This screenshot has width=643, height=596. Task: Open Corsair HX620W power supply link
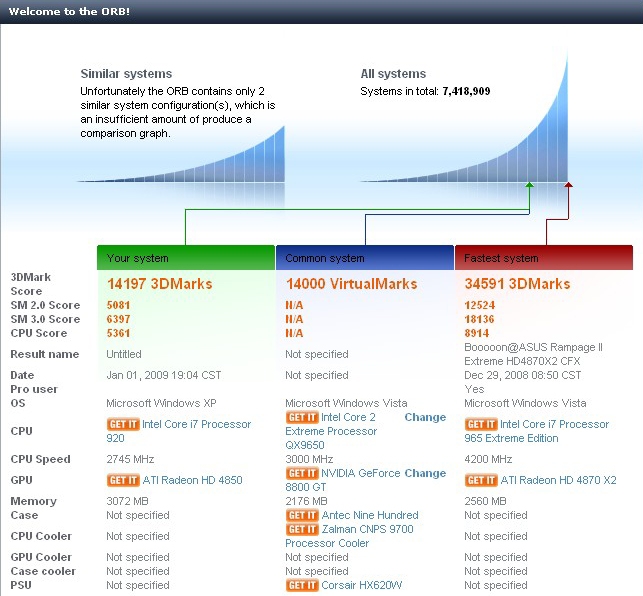tap(361, 585)
